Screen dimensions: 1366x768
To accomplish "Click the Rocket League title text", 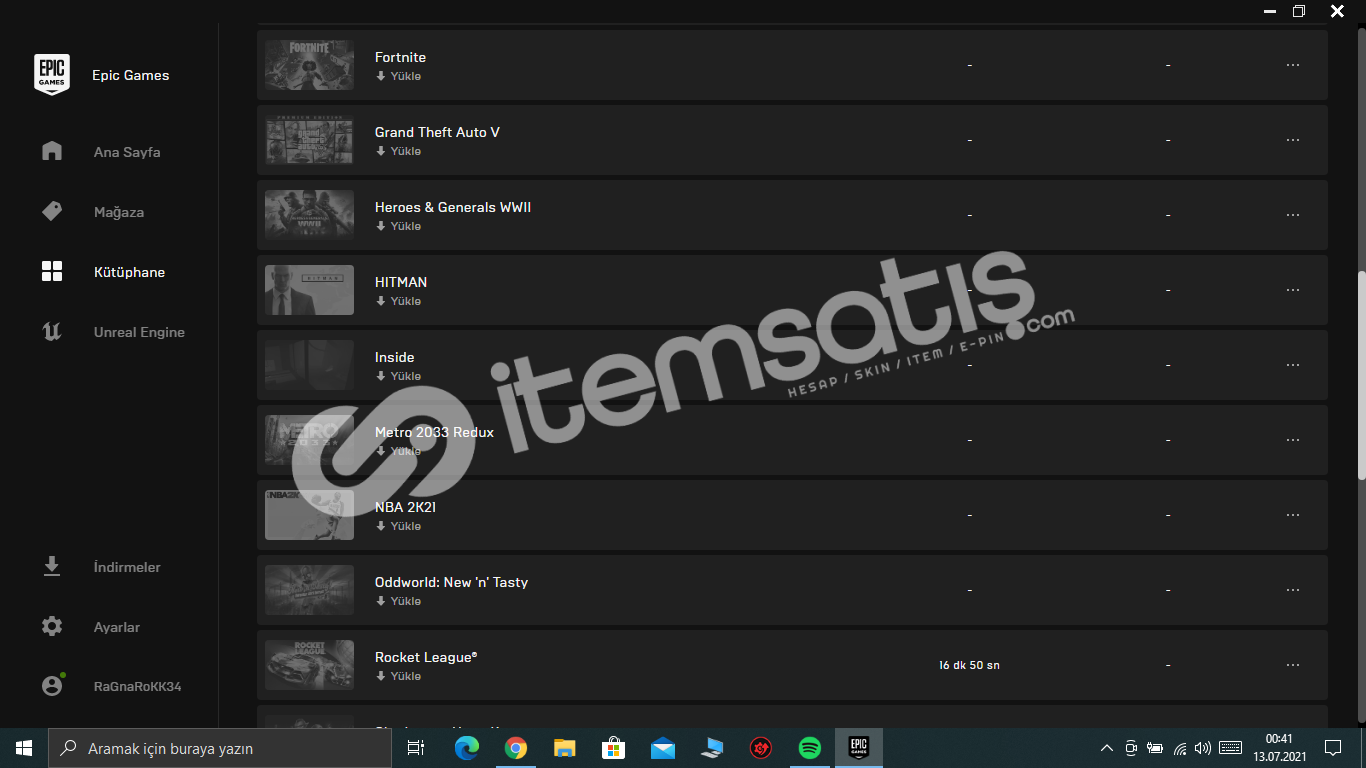I will 426,657.
